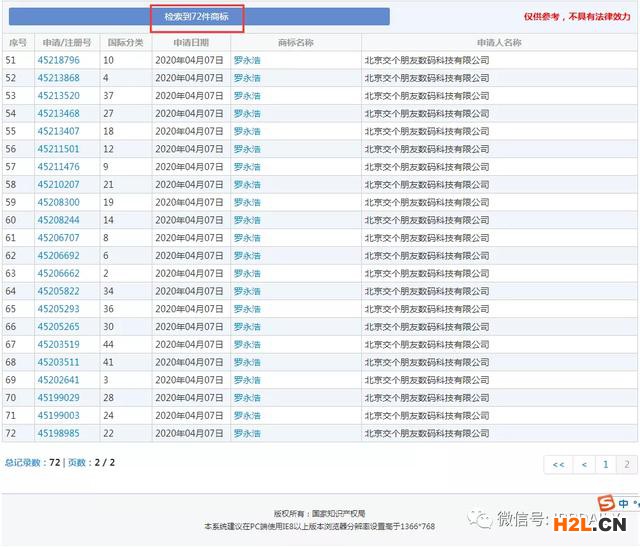Click the 申请人名称 column header
The image size is (640, 547).
pyautogui.click(x=499, y=42)
